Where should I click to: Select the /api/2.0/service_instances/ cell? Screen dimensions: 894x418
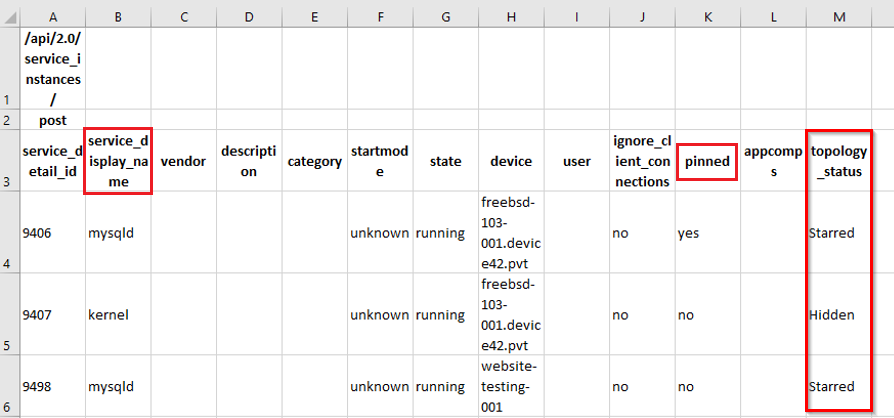tap(52, 68)
